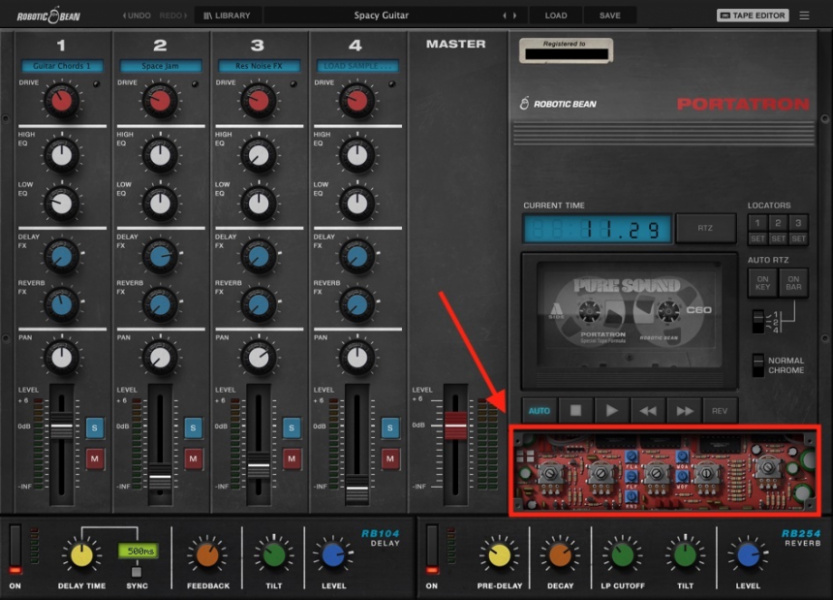Solo channel 2
Screen dimensions: 833x600
193,427
